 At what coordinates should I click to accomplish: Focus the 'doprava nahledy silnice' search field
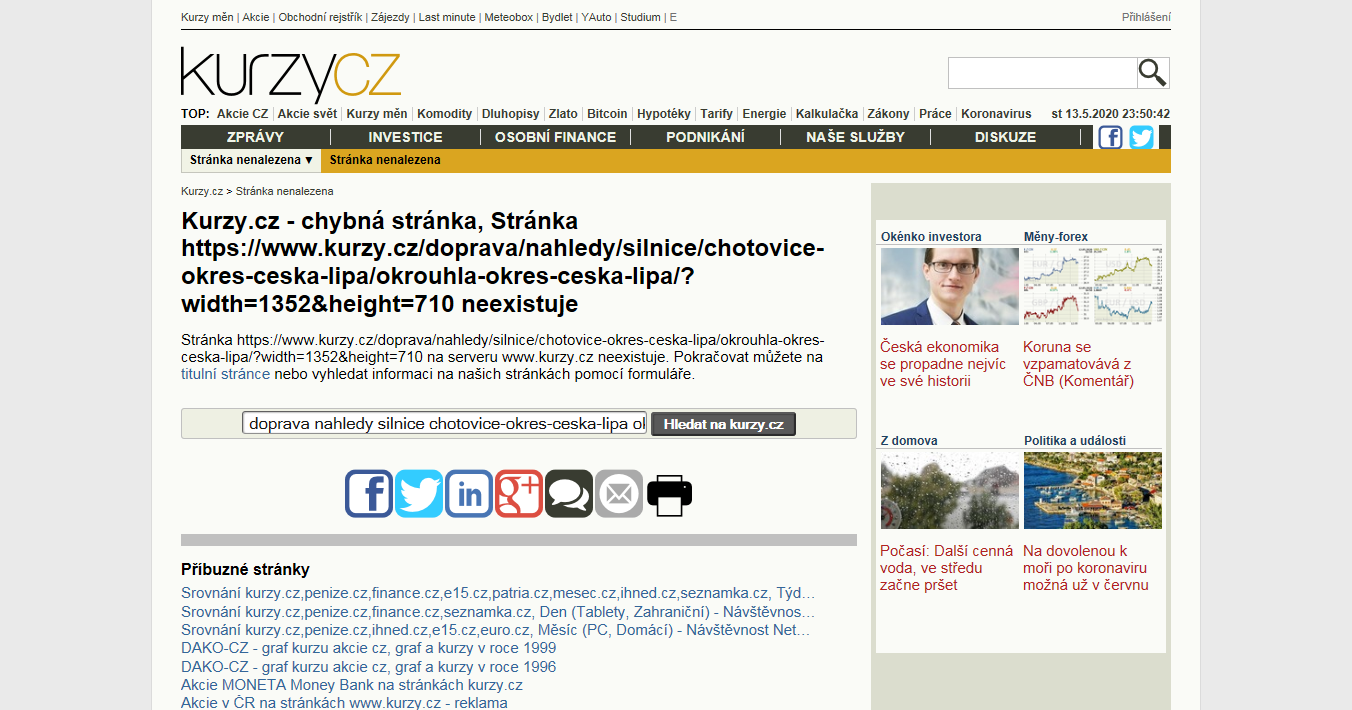pyautogui.click(x=445, y=424)
